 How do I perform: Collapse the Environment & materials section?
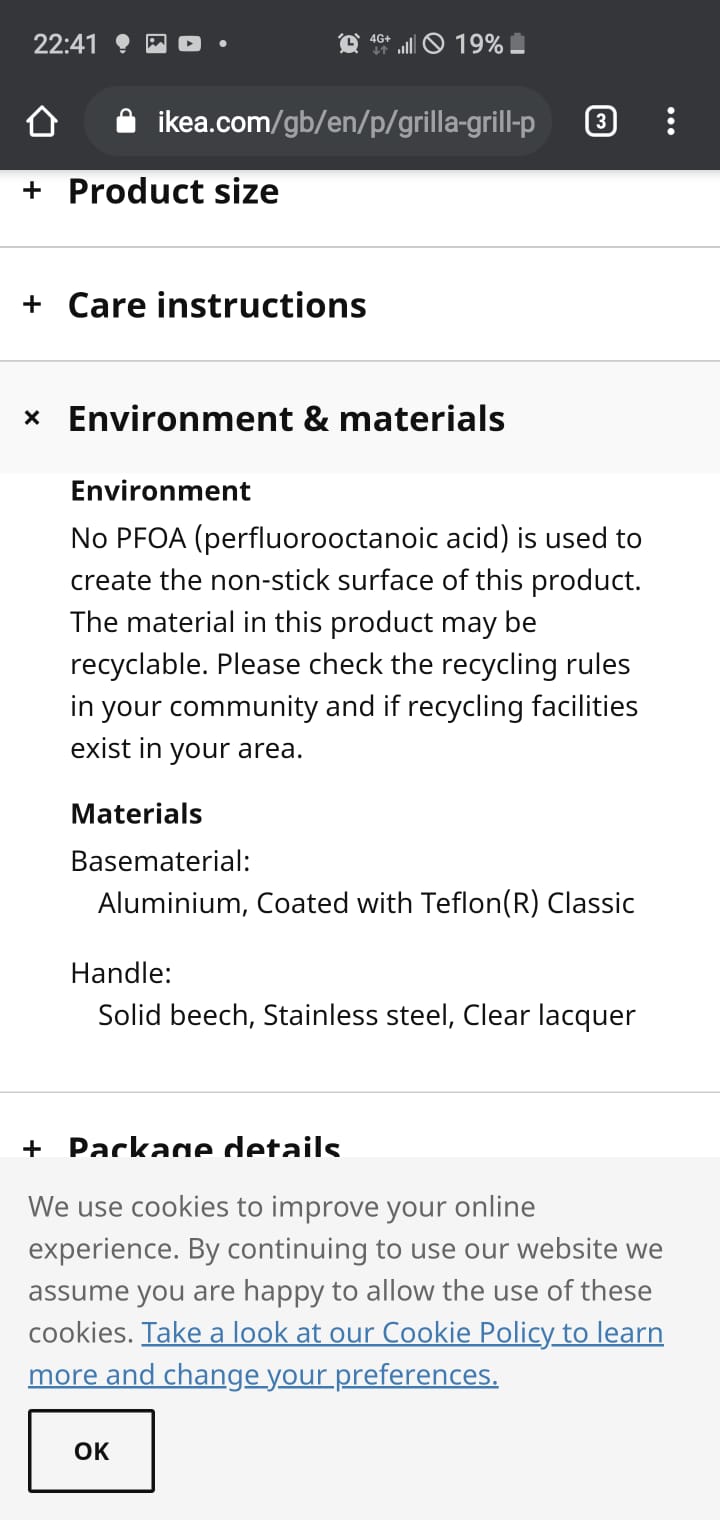(286, 419)
